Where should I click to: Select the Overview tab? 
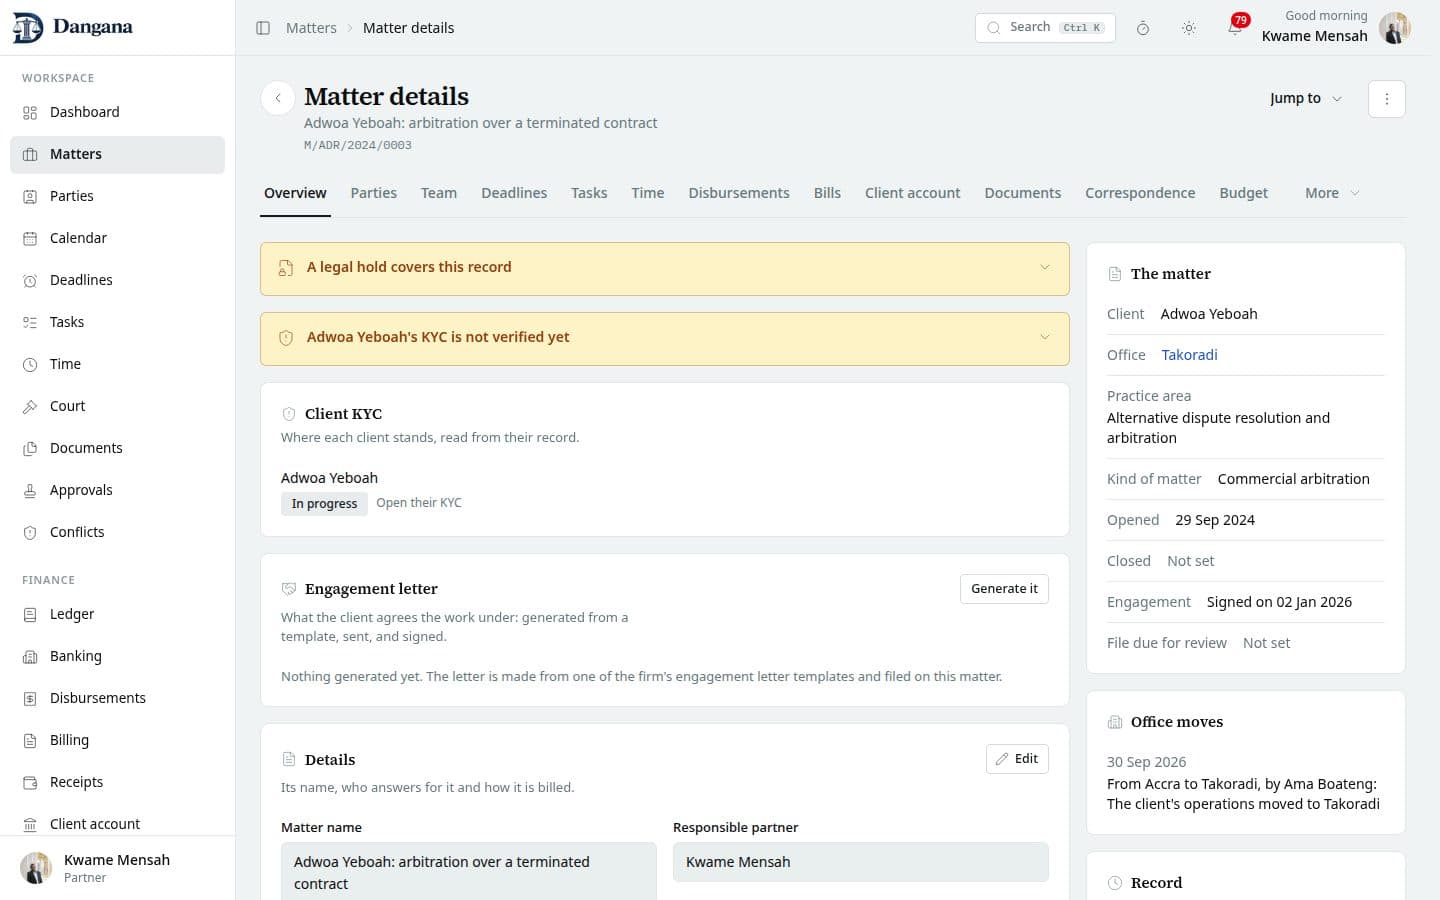(295, 193)
